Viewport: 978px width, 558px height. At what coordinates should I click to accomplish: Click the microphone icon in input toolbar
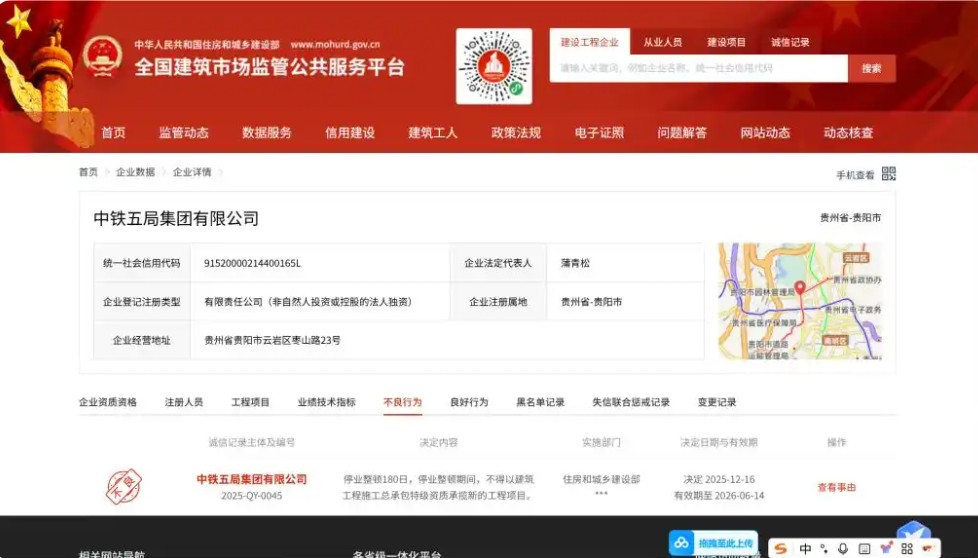[843, 549]
